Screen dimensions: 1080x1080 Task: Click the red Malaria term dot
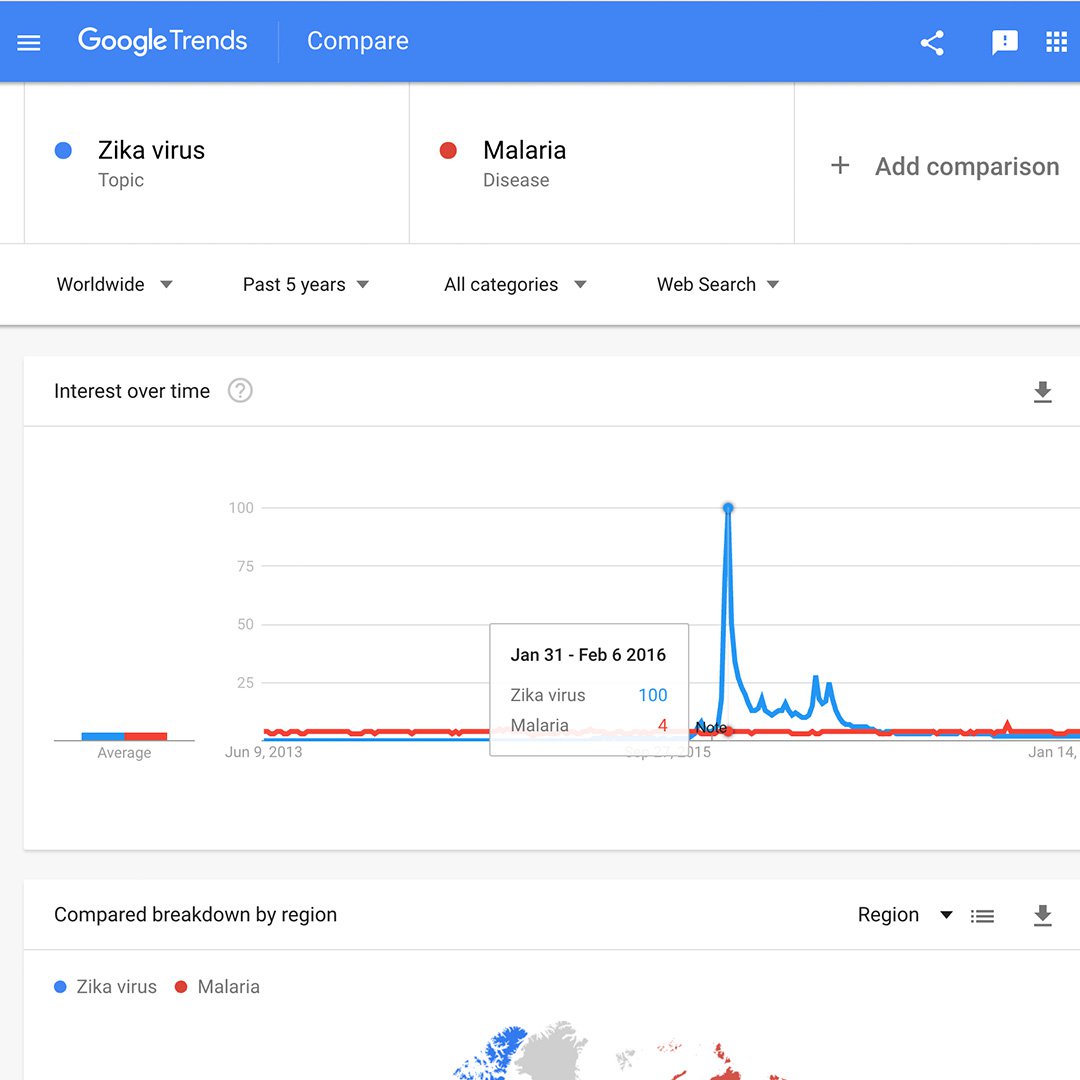coord(448,150)
